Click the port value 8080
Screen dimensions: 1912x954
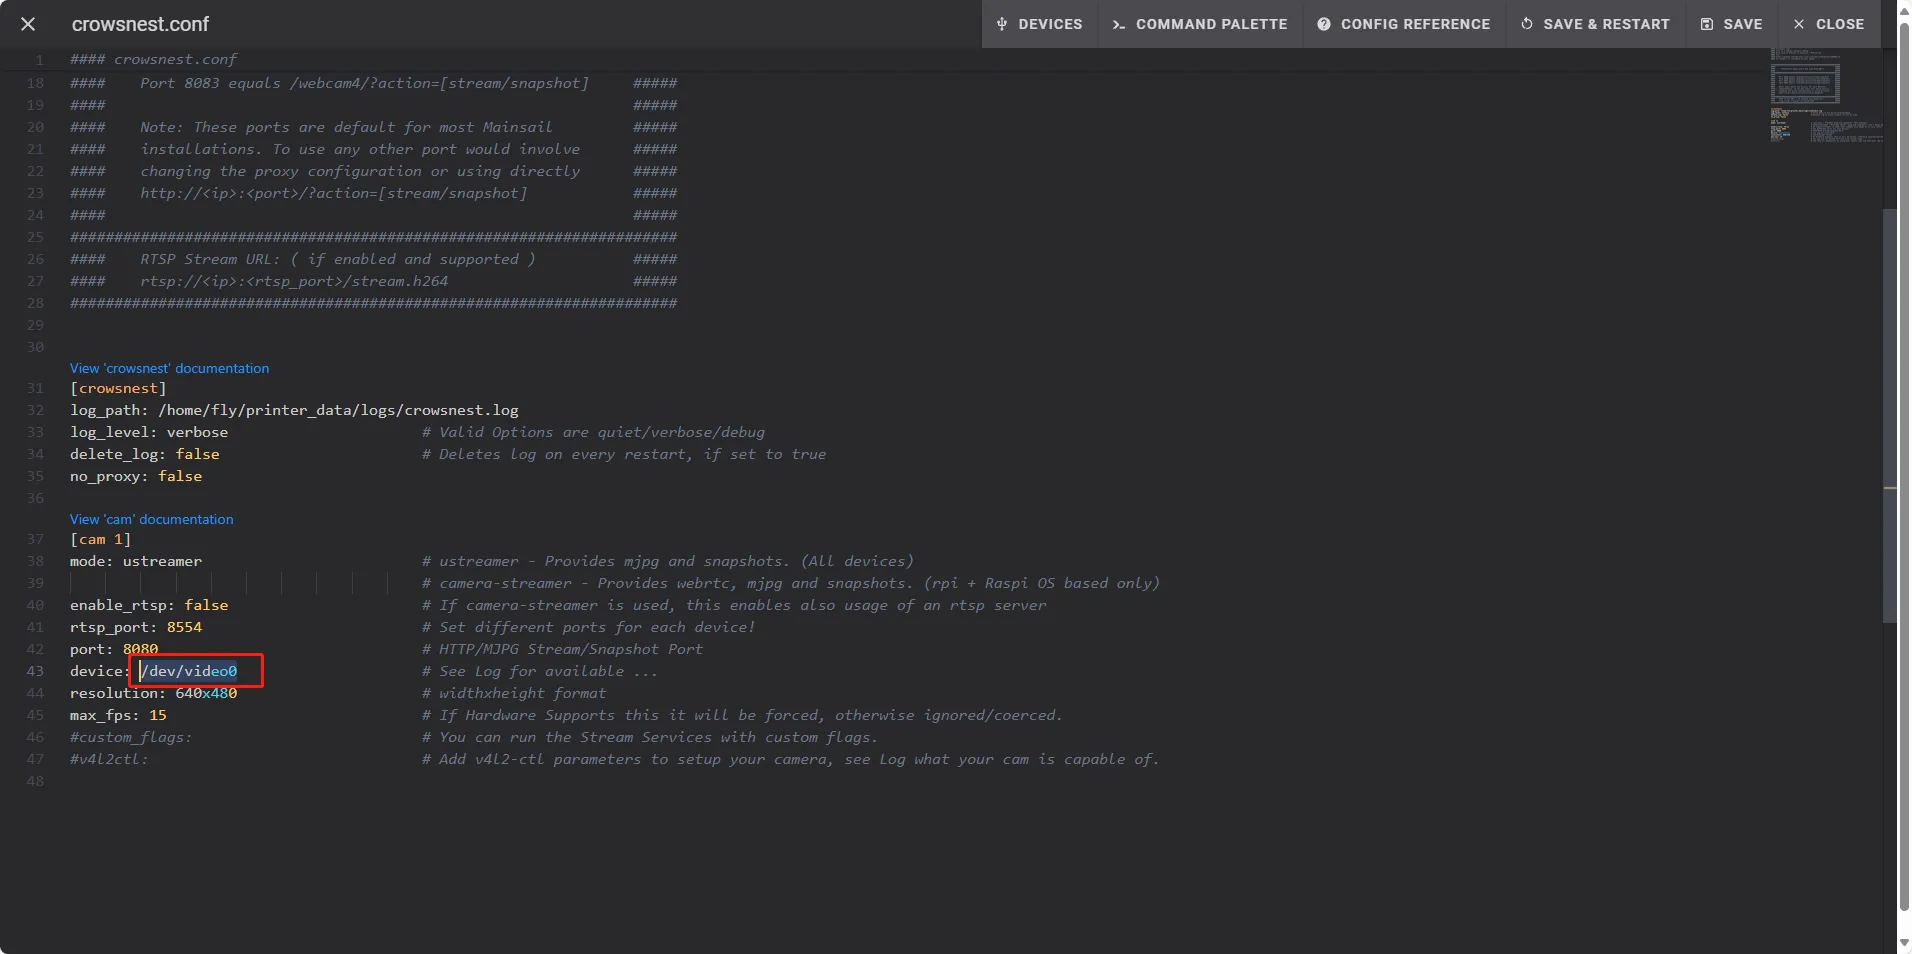140,649
